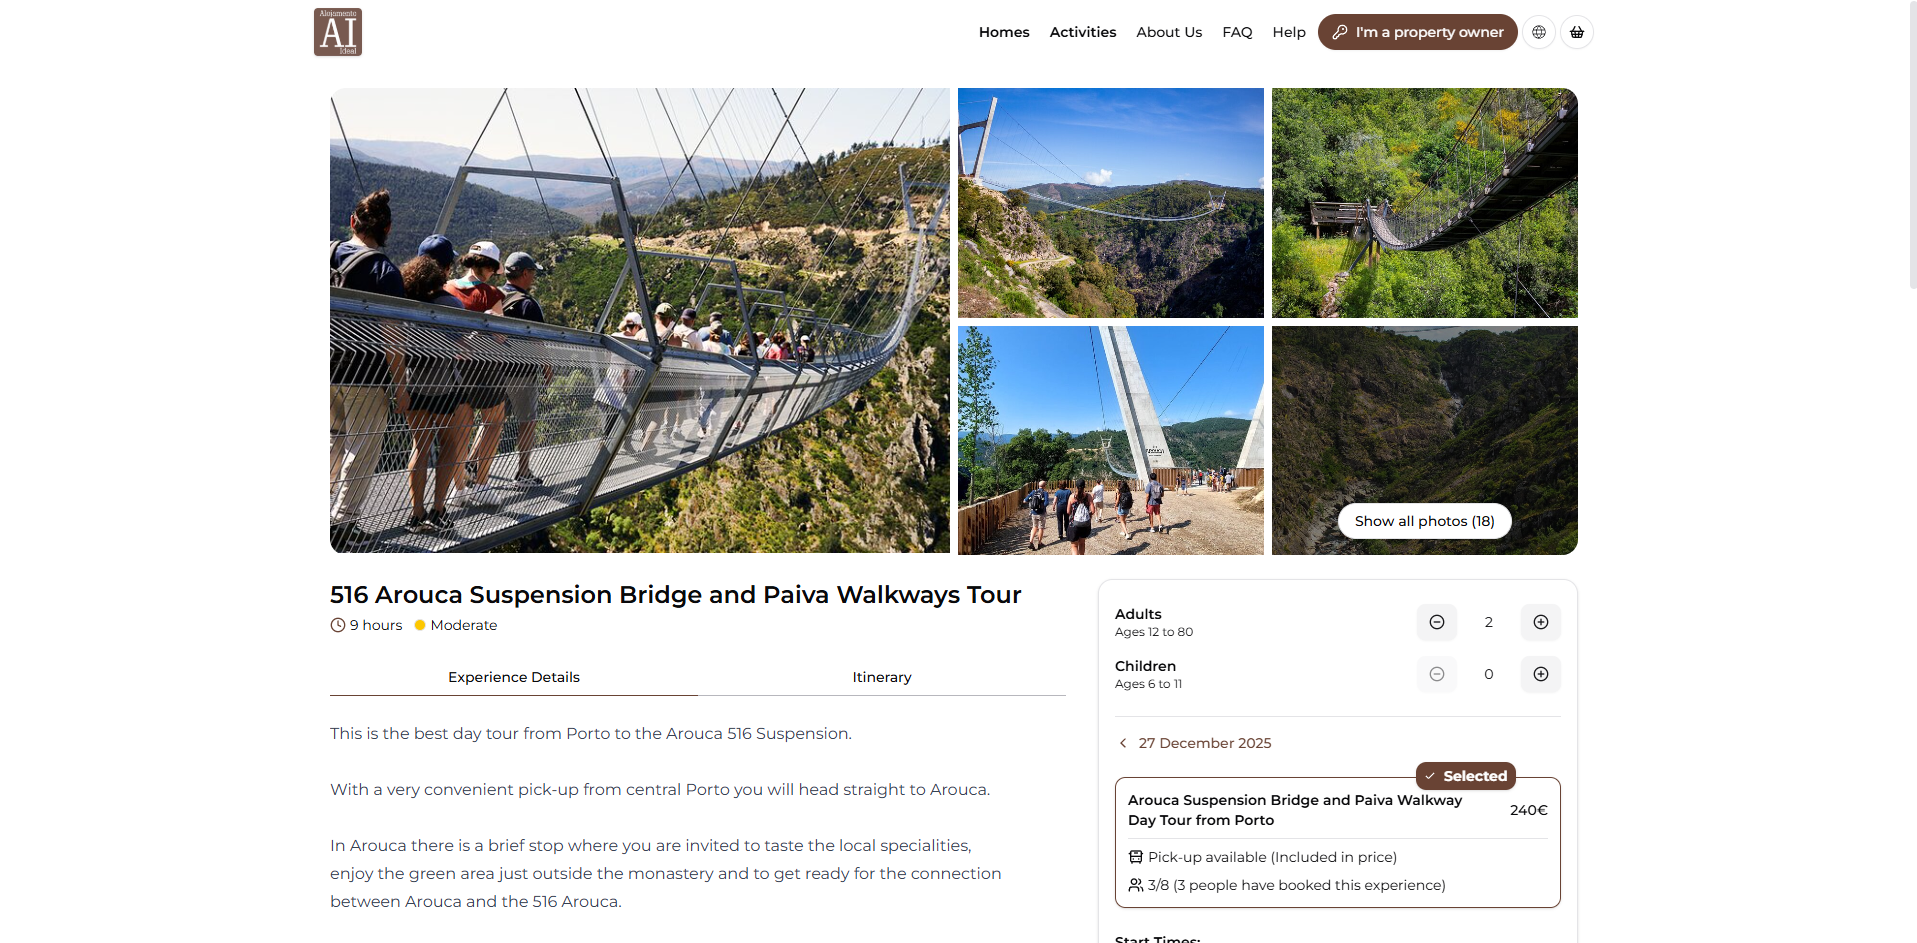This screenshot has width=1917, height=943.
Task: Select the Arouca Suspension Bridge Day Tour option
Action: pos(1338,842)
